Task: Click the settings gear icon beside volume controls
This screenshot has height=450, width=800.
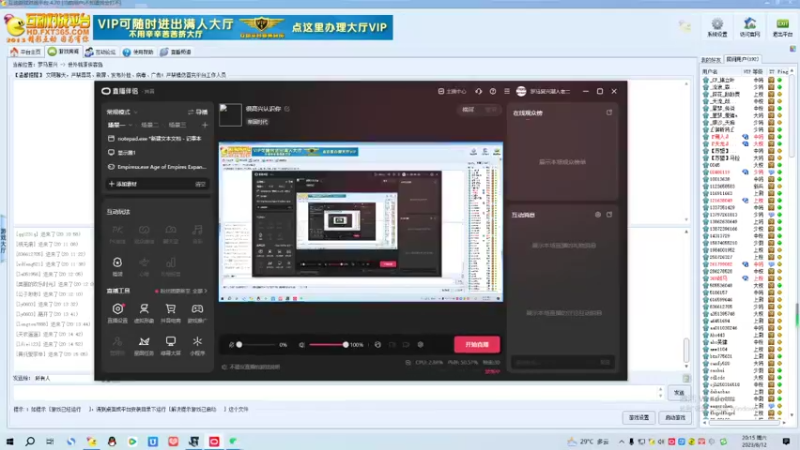Action: [420, 345]
